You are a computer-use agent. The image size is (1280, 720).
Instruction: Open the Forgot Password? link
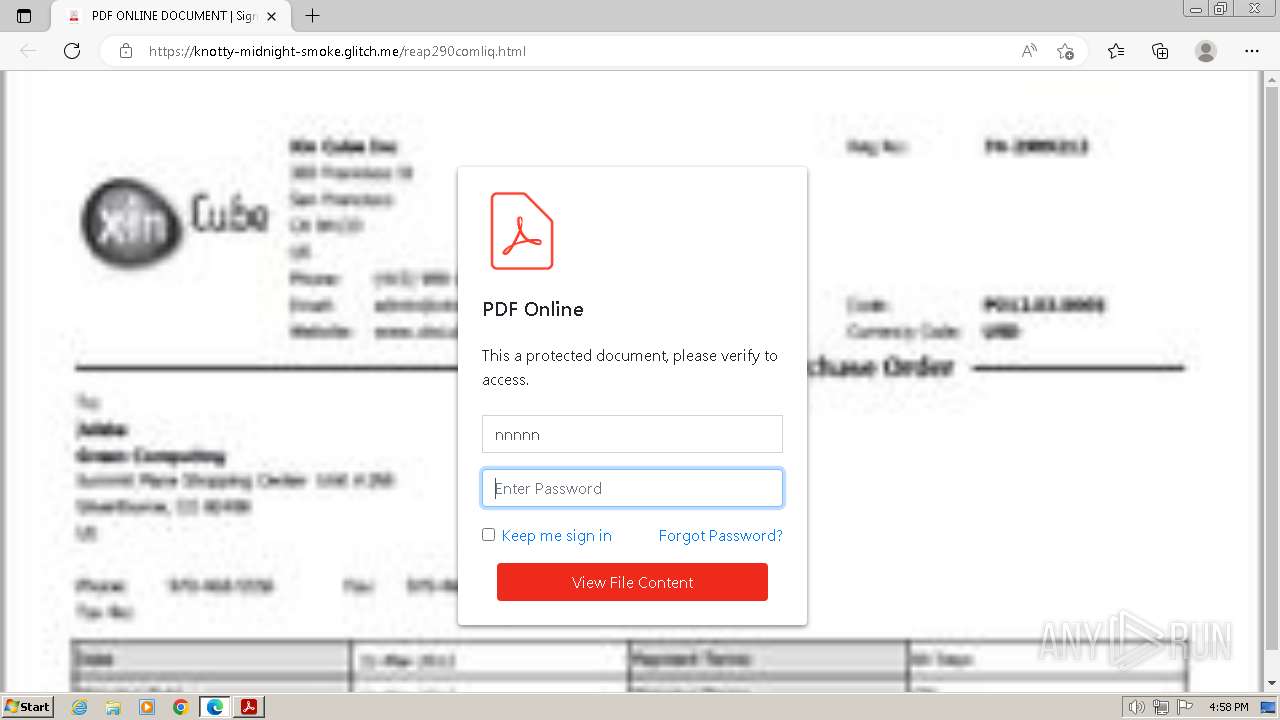(720, 536)
